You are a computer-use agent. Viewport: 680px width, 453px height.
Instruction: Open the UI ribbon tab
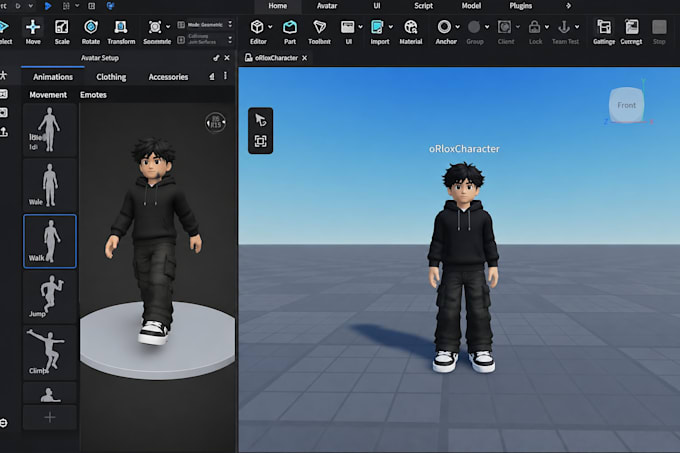click(x=376, y=6)
